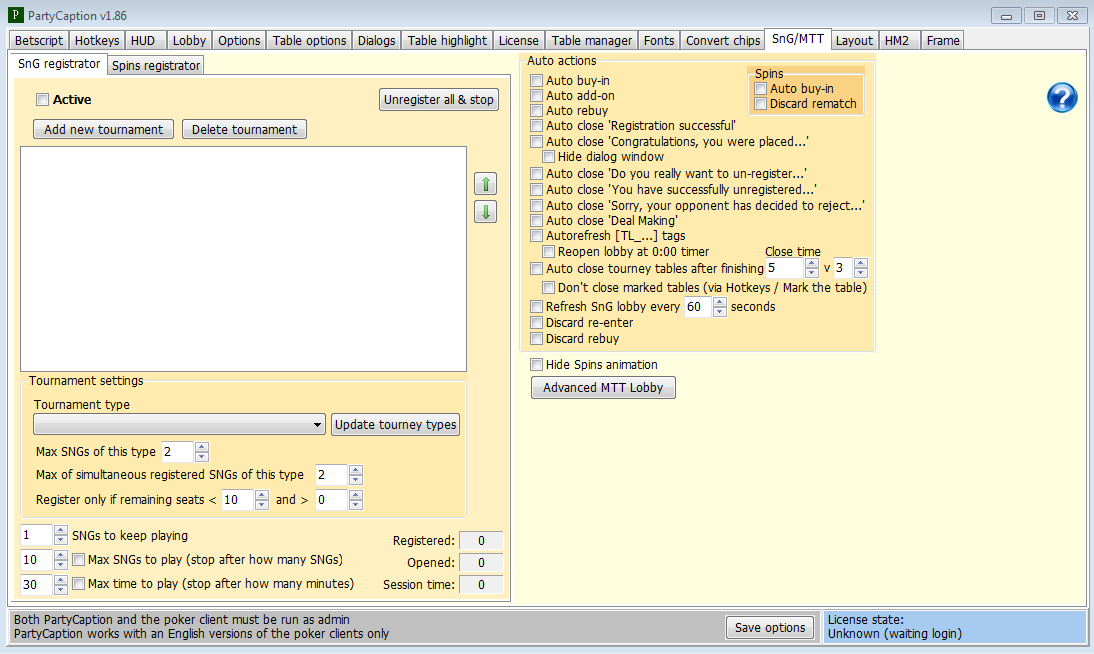The image size is (1094, 654).
Task: Enable Auto add-on checkbox
Action: [x=537, y=96]
